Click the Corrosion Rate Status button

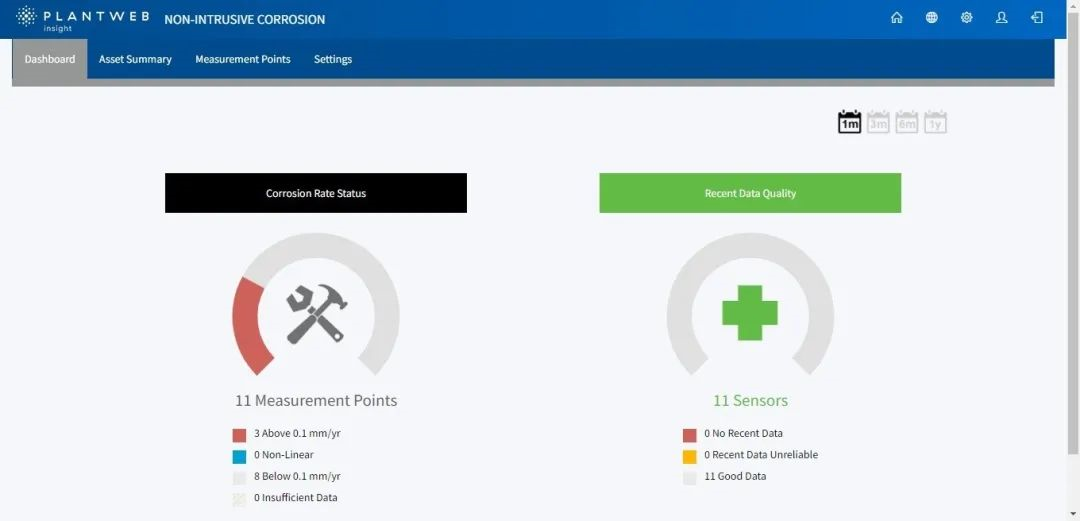316,193
